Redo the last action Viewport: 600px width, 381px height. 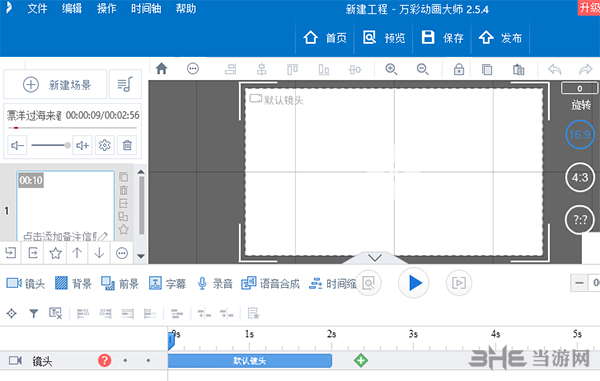[x=585, y=69]
